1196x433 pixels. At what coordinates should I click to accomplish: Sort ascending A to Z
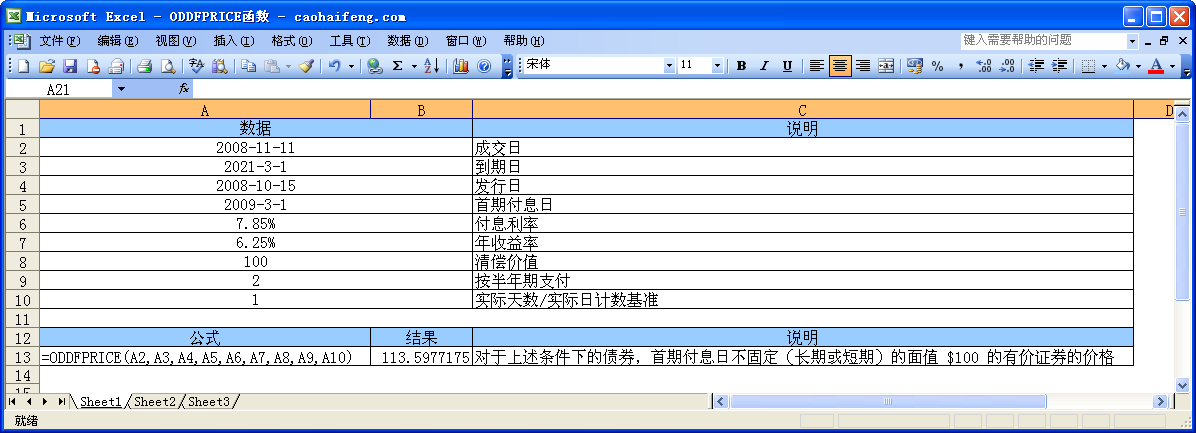pyautogui.click(x=431, y=66)
